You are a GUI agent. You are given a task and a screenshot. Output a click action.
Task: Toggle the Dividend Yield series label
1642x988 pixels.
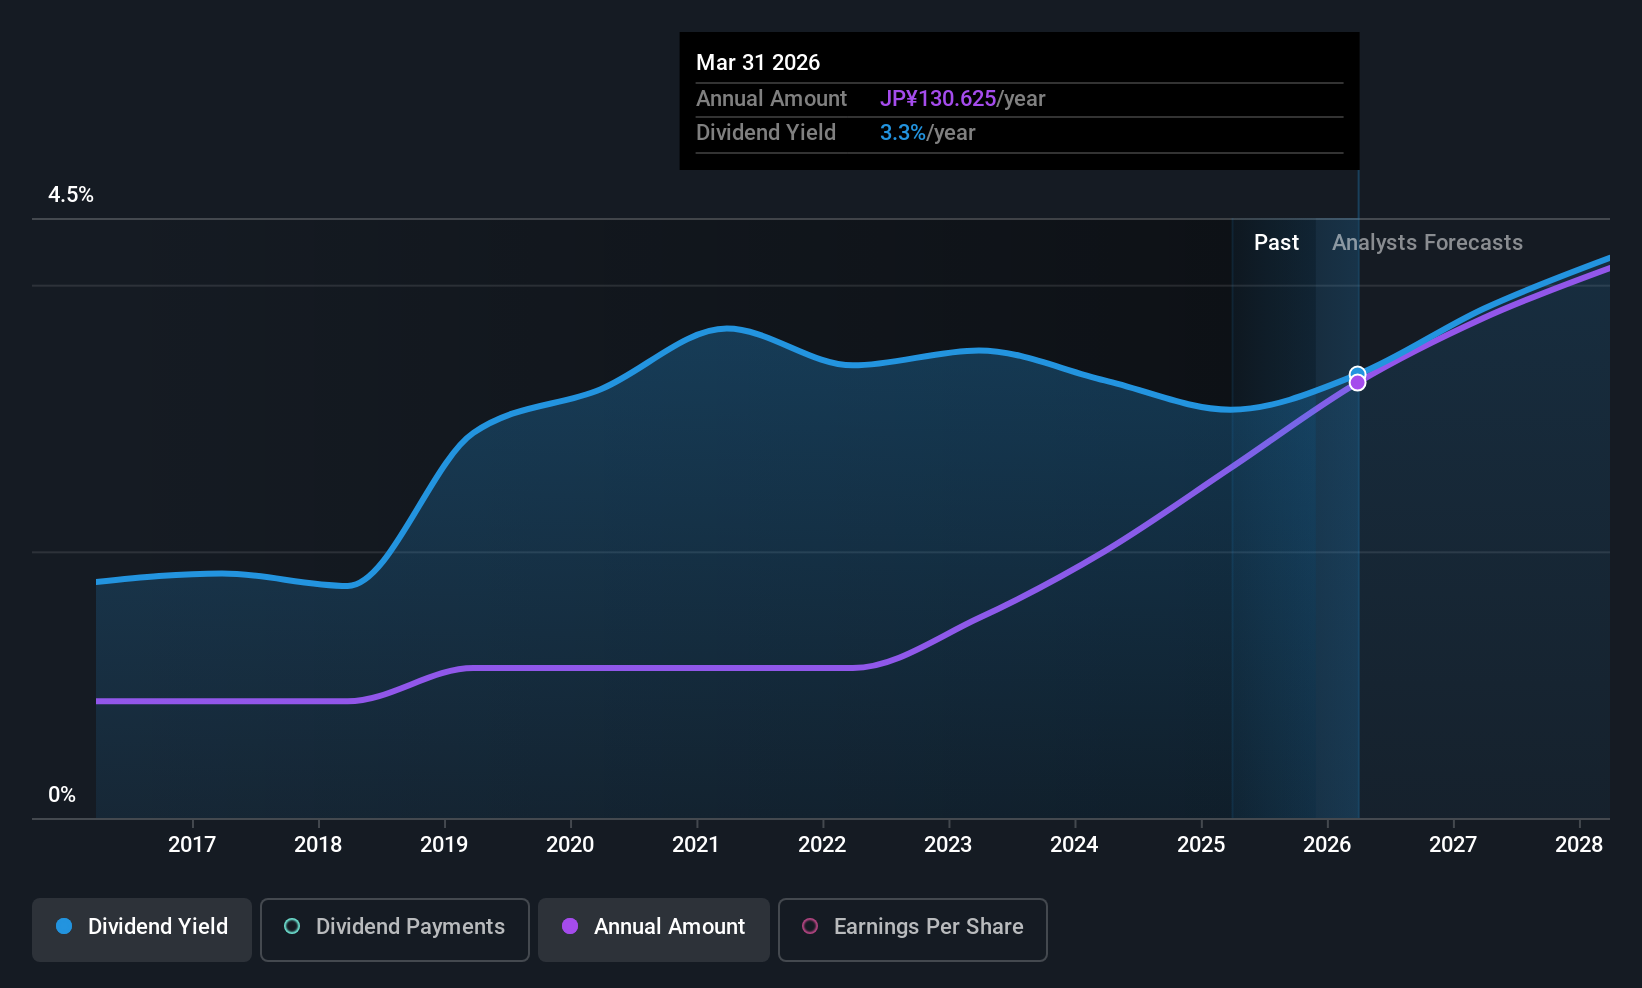click(158, 927)
